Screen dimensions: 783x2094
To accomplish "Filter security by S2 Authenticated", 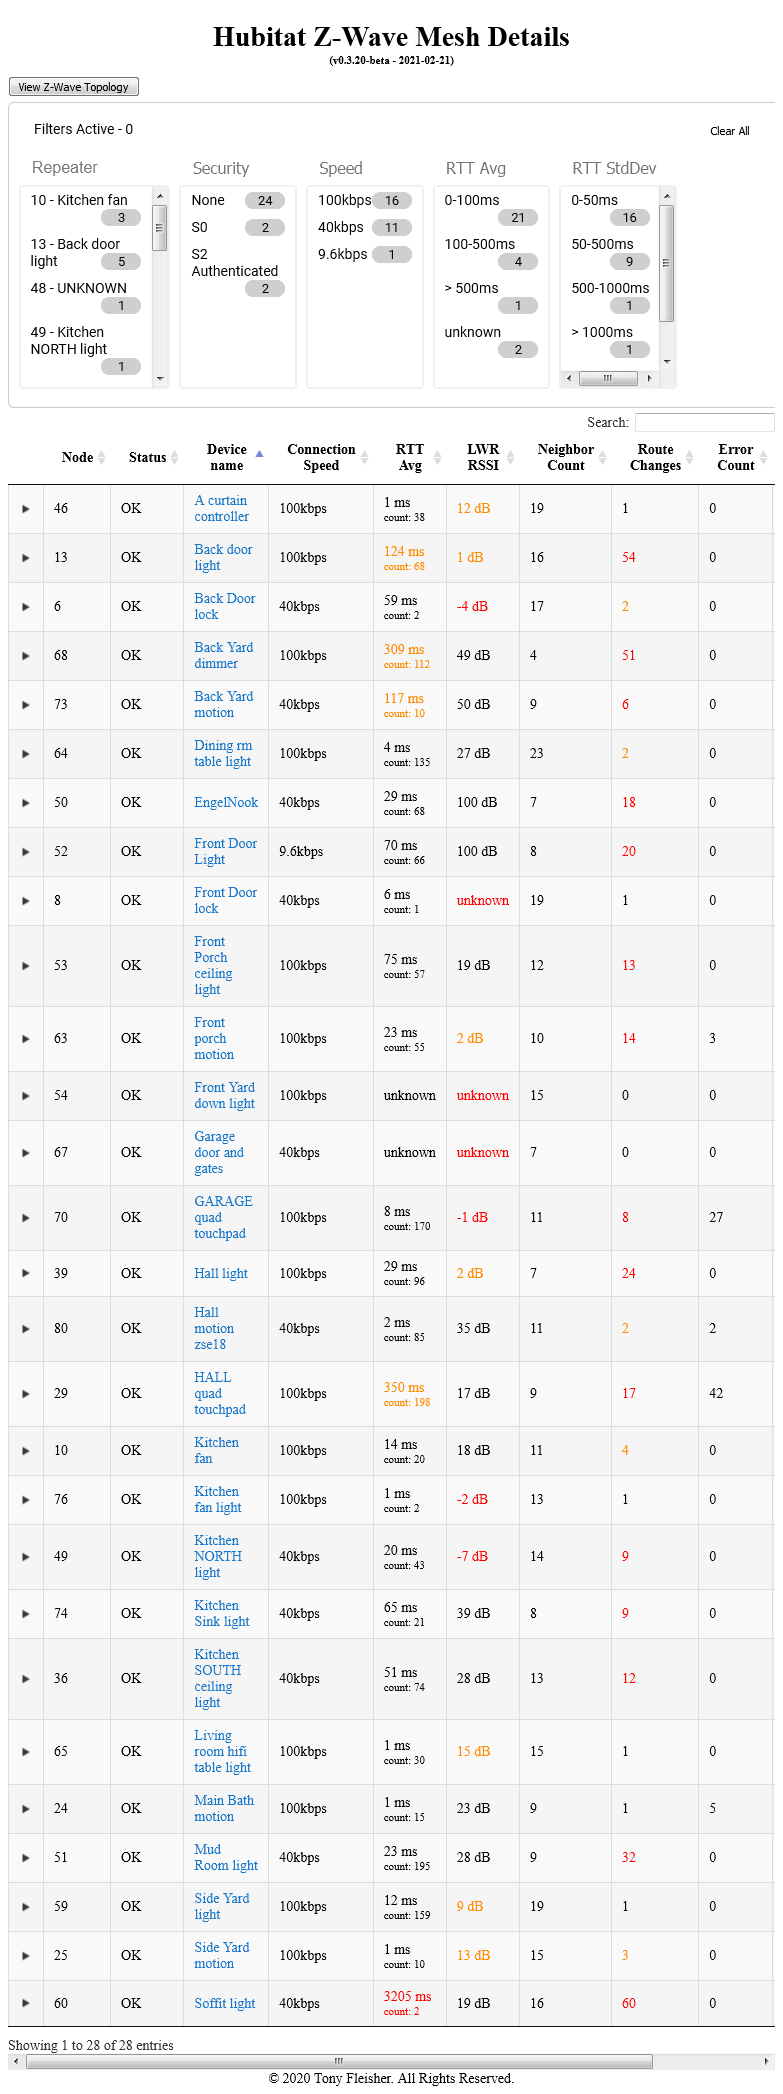I will (x=238, y=271).
